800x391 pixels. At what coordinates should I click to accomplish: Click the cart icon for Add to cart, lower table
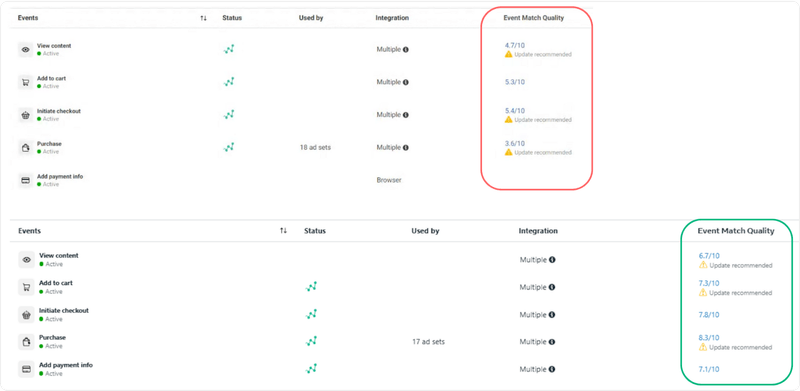(x=27, y=287)
